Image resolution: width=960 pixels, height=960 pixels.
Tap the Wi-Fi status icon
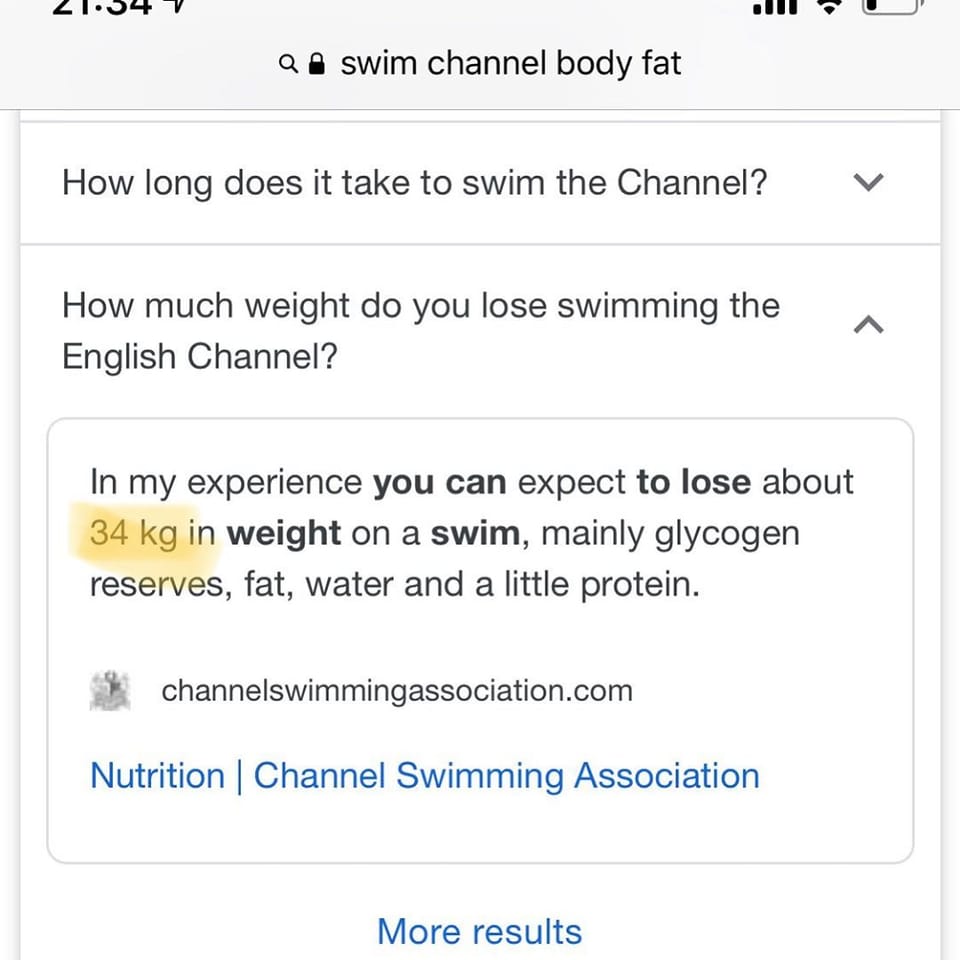pos(830,6)
